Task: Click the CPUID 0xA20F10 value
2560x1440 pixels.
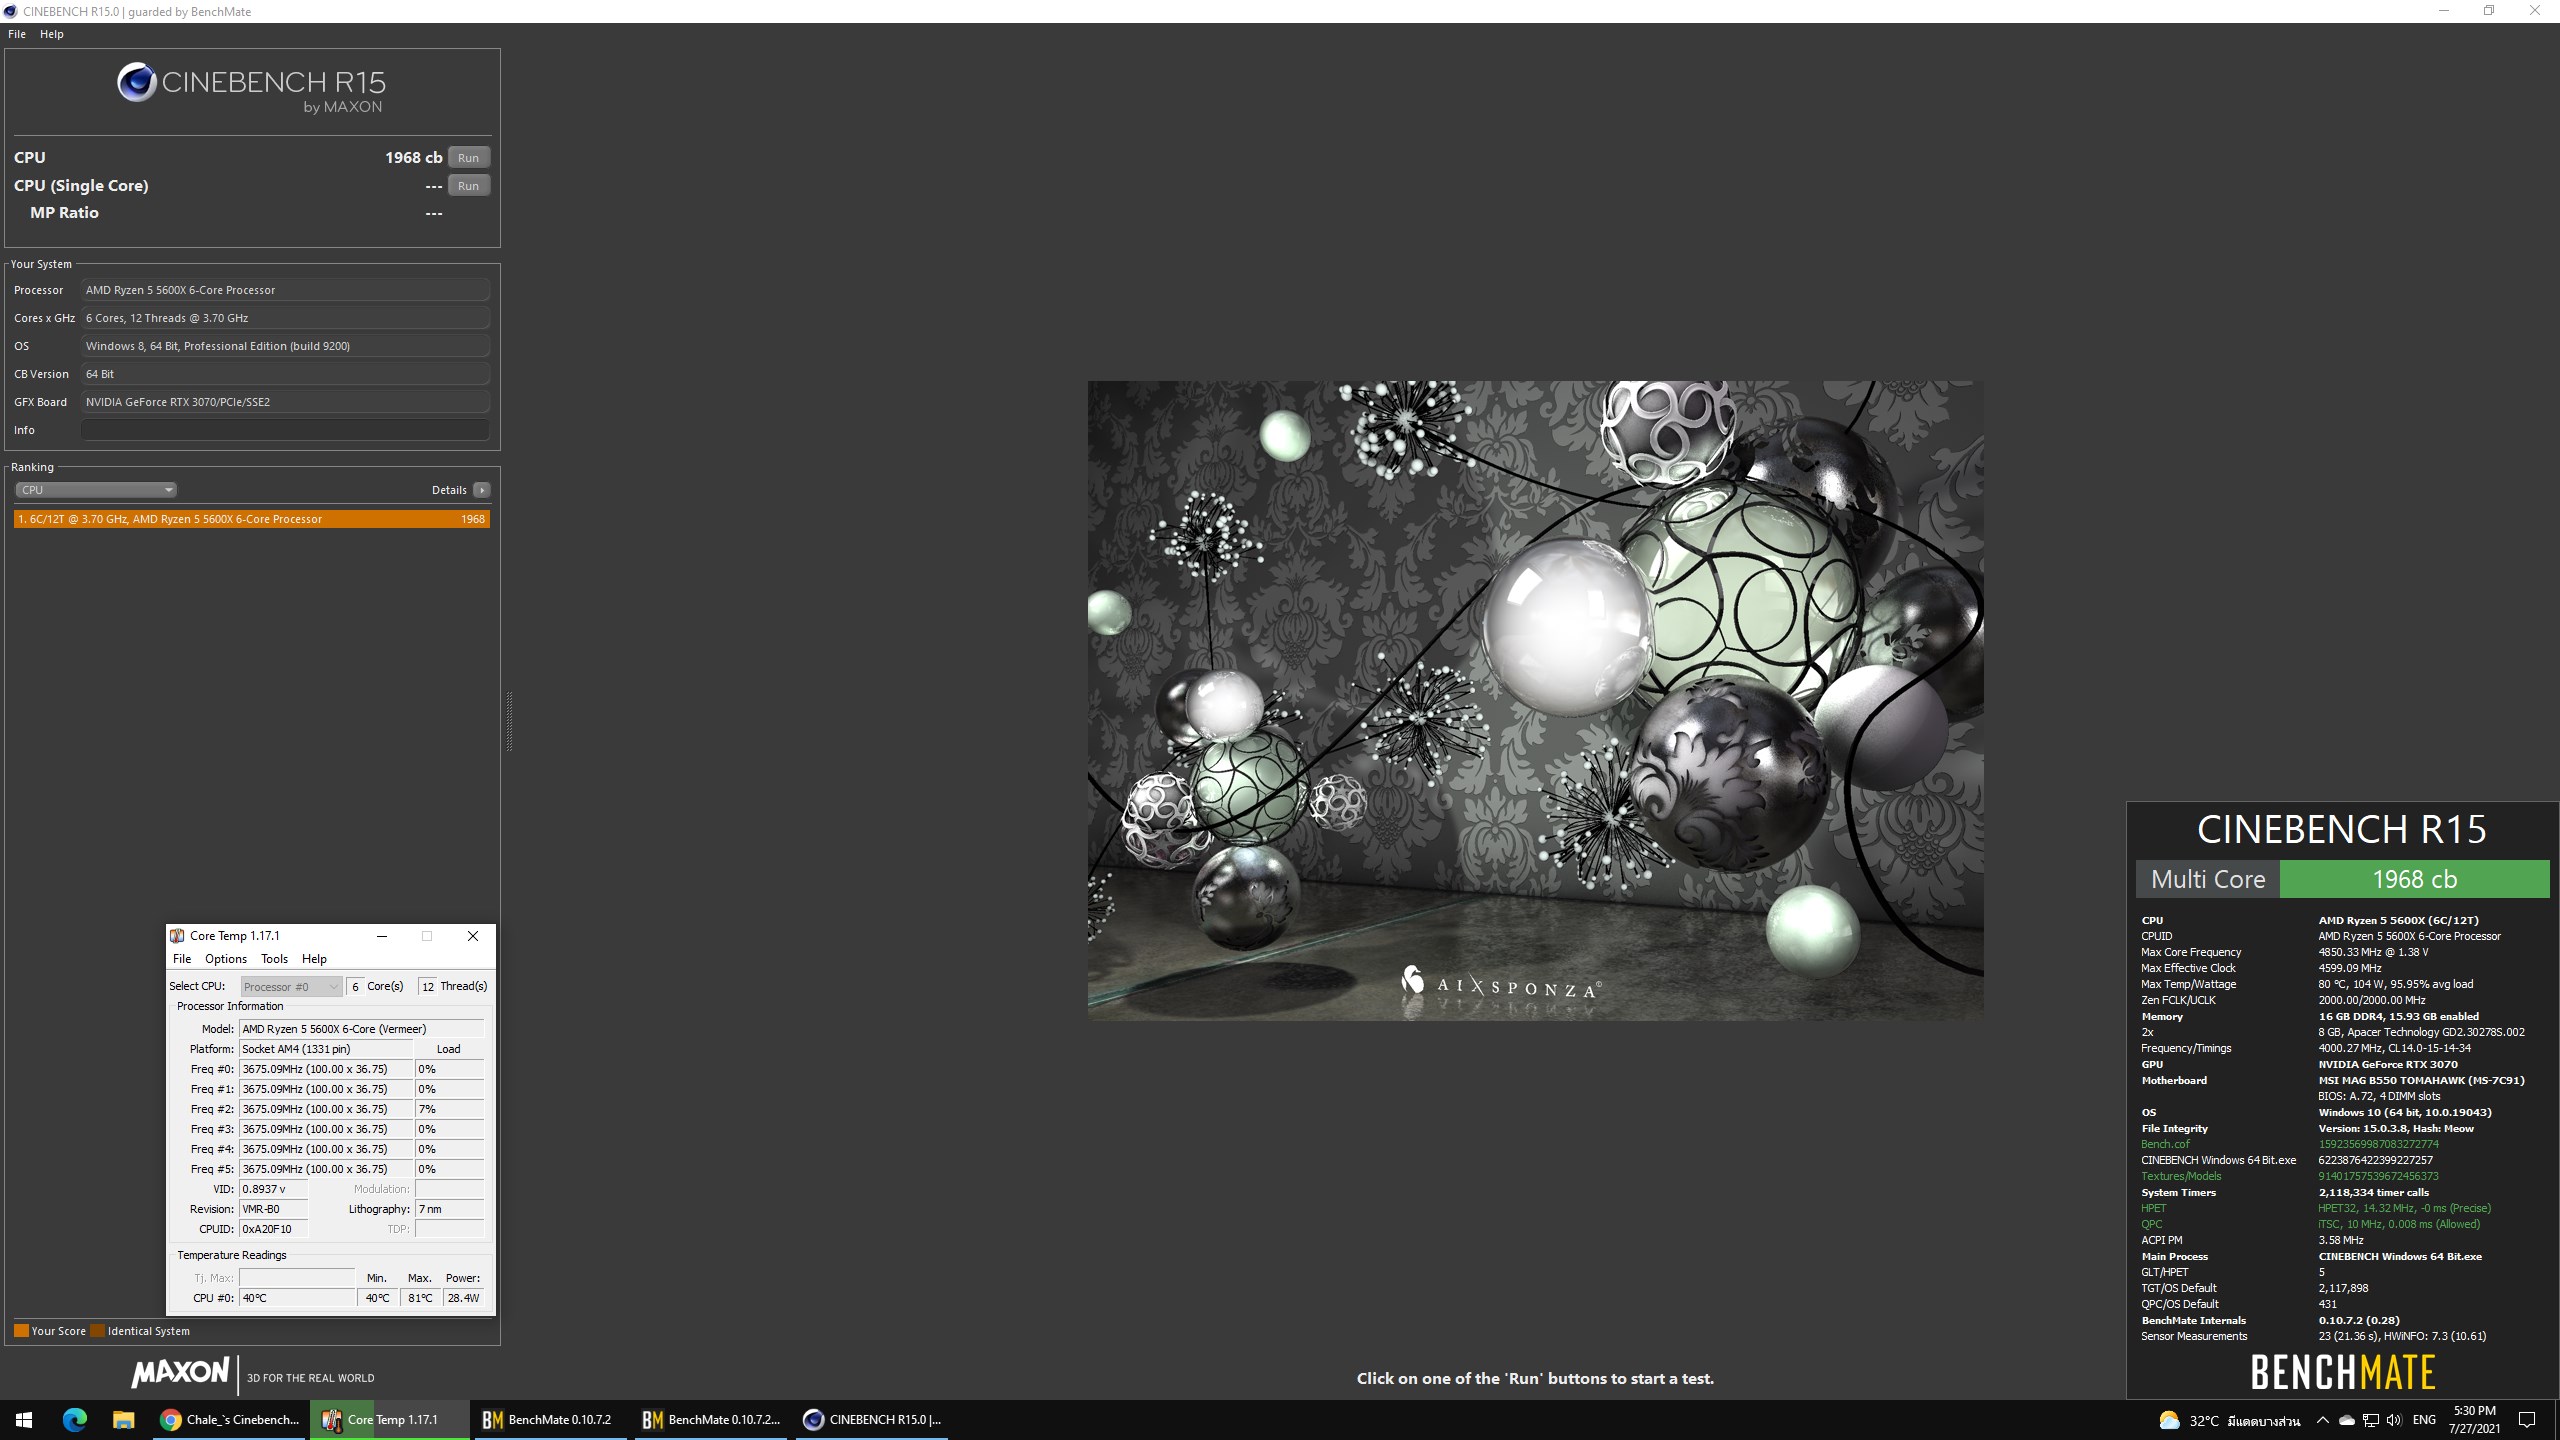Action: click(x=273, y=1229)
